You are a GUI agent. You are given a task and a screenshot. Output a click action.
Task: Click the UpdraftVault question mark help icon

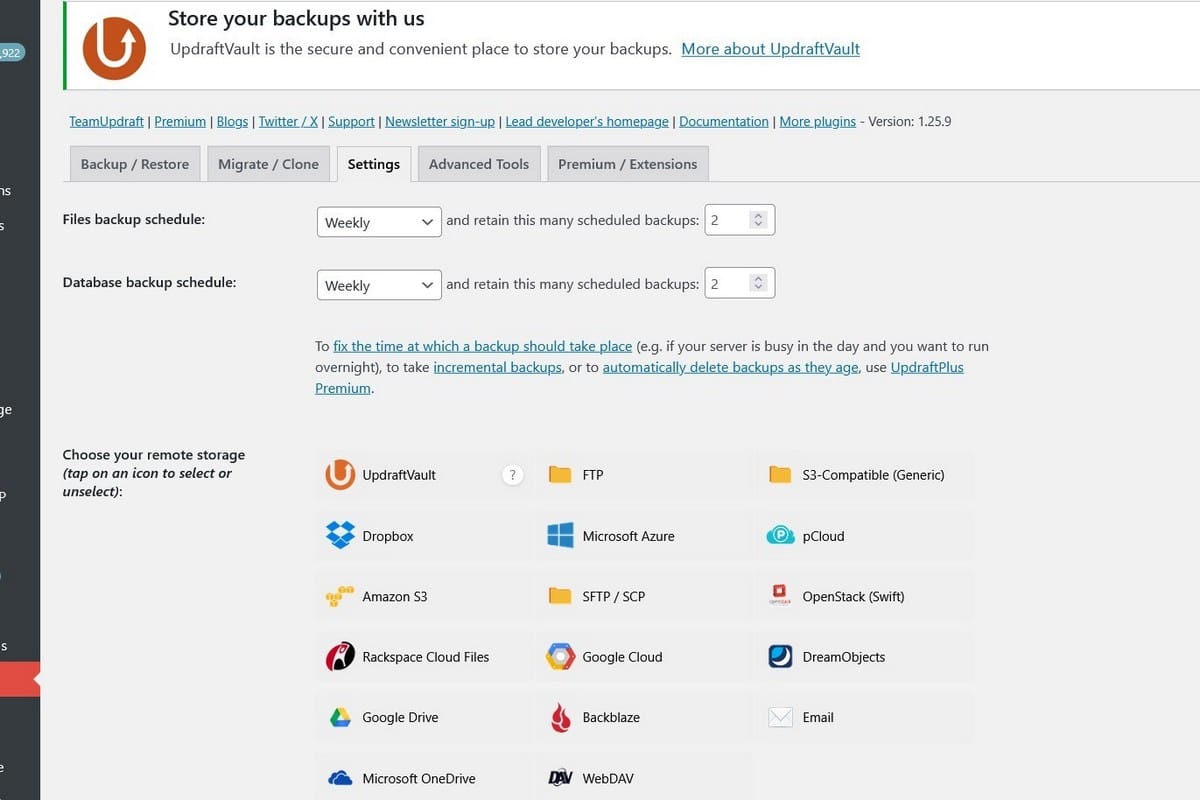(512, 475)
